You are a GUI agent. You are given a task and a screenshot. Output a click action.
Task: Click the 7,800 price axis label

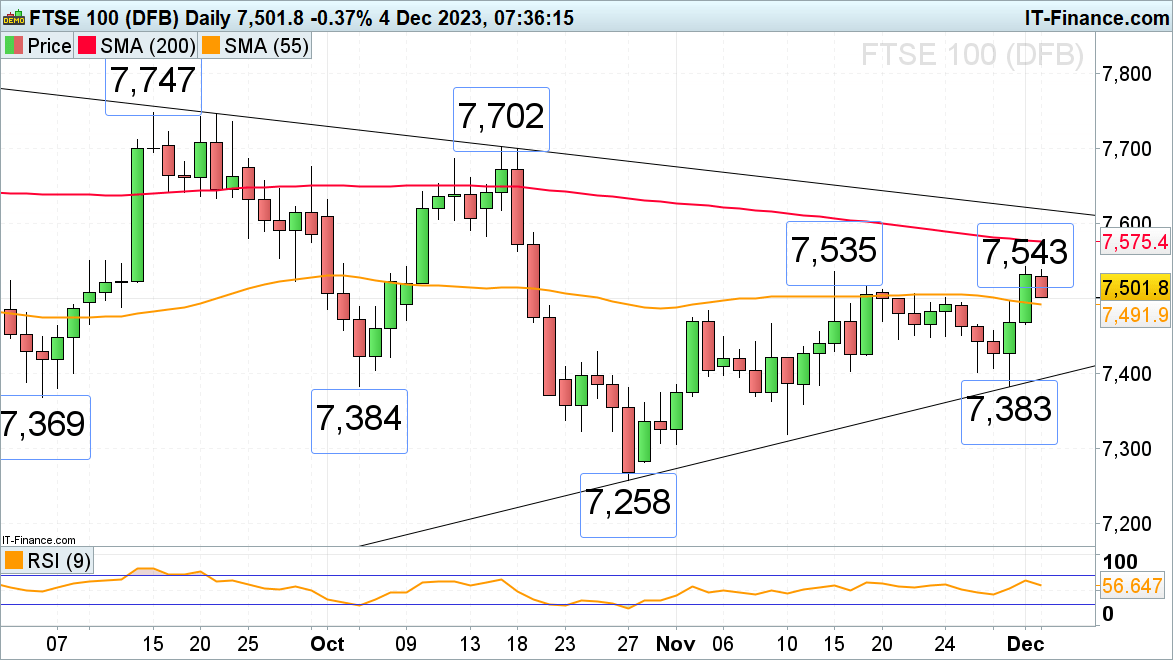(1127, 73)
